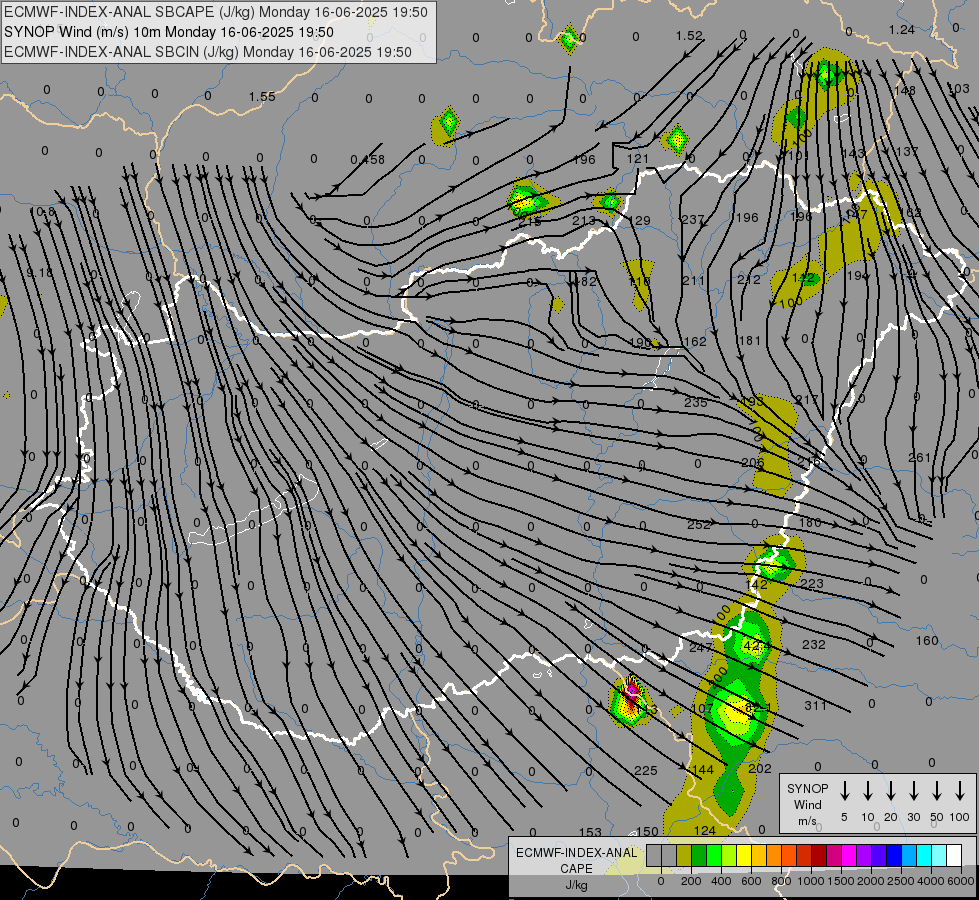979x900 pixels.
Task: Pick the pure yellow CAPE legend swatch
Action: pyautogui.click(x=744, y=855)
